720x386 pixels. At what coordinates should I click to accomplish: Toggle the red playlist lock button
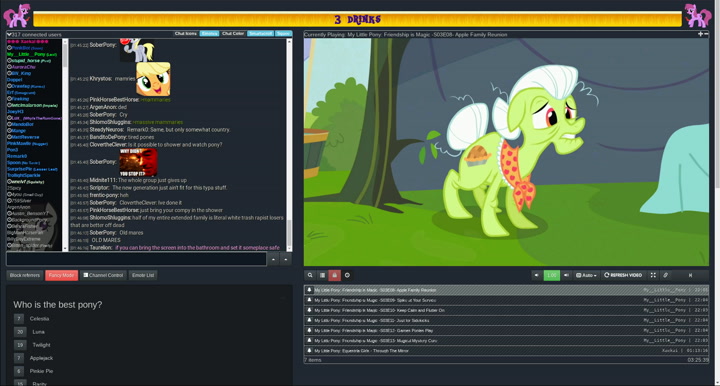[x=334, y=275]
